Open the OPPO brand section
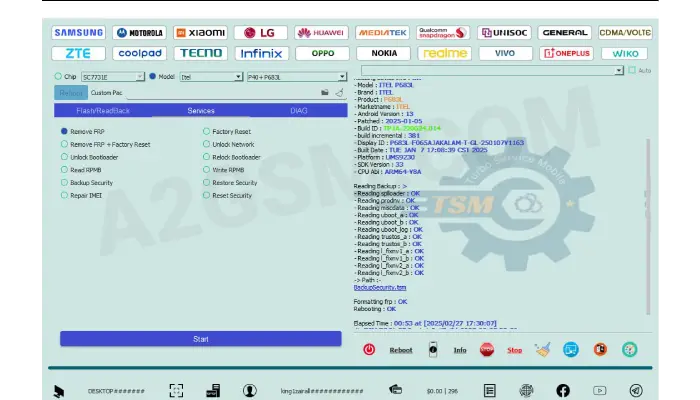 pos(322,53)
